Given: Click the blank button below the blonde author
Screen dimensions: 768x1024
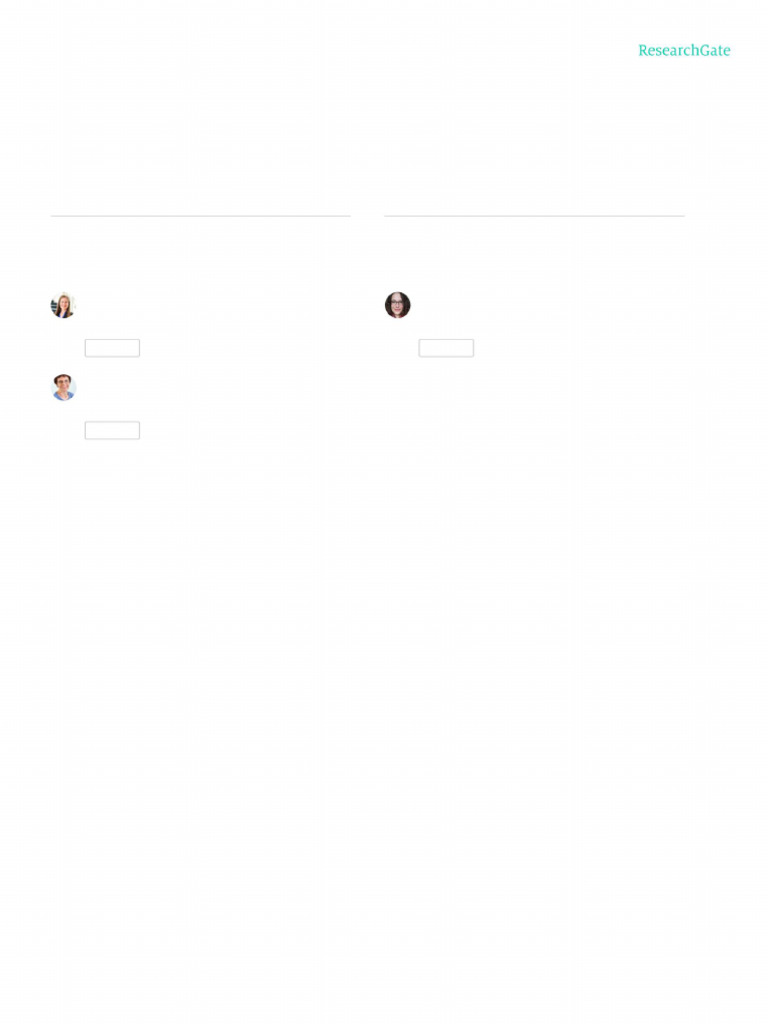Looking at the screenshot, I should [112, 348].
